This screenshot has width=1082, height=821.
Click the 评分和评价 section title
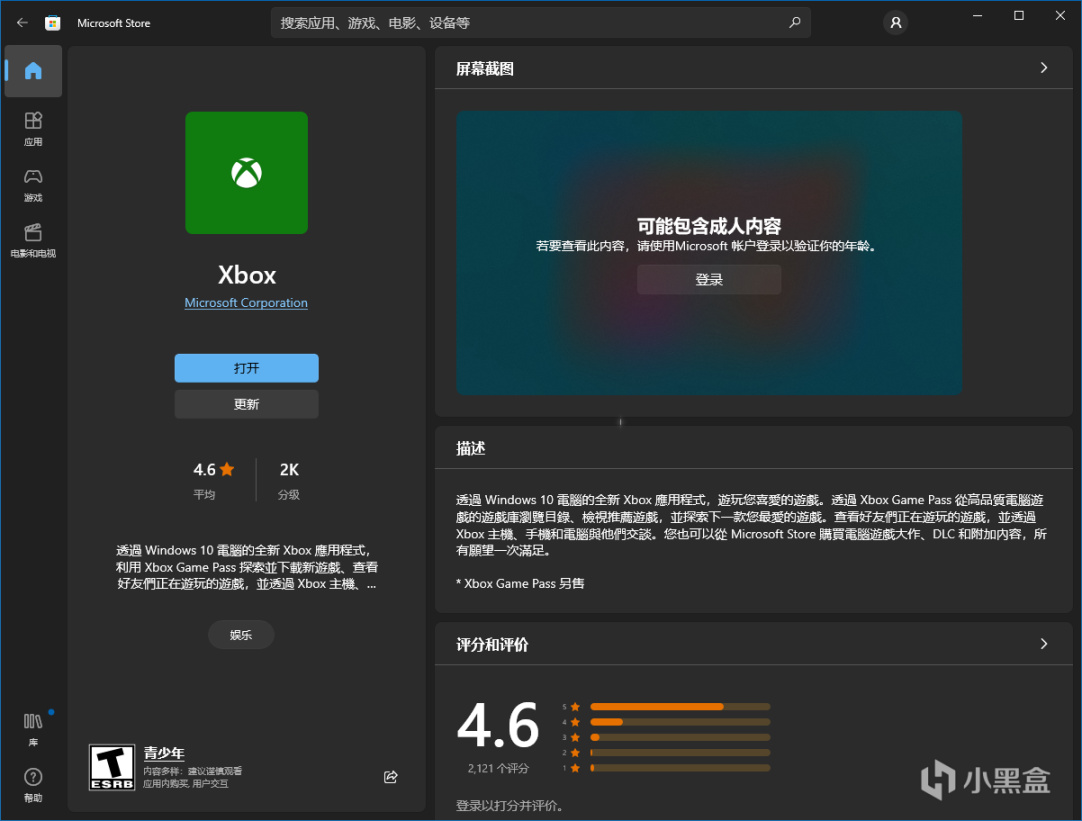tap(492, 644)
